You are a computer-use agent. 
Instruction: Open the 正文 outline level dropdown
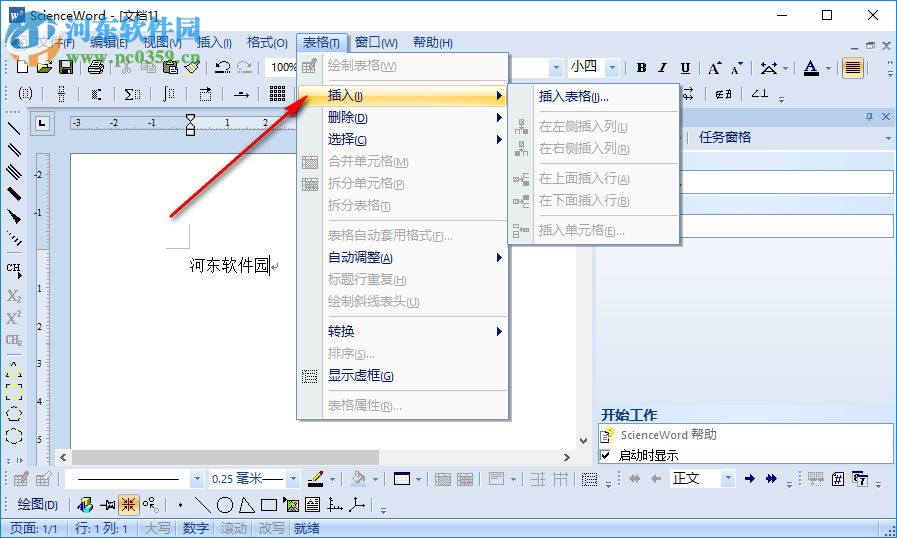[728, 478]
